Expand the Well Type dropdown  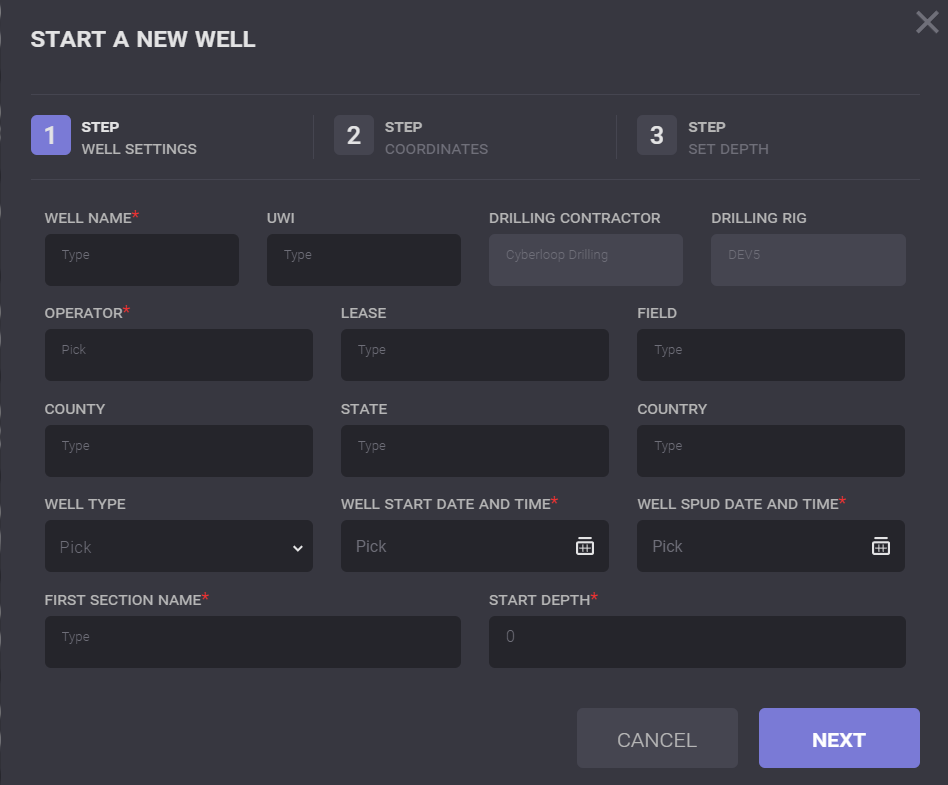coord(179,547)
